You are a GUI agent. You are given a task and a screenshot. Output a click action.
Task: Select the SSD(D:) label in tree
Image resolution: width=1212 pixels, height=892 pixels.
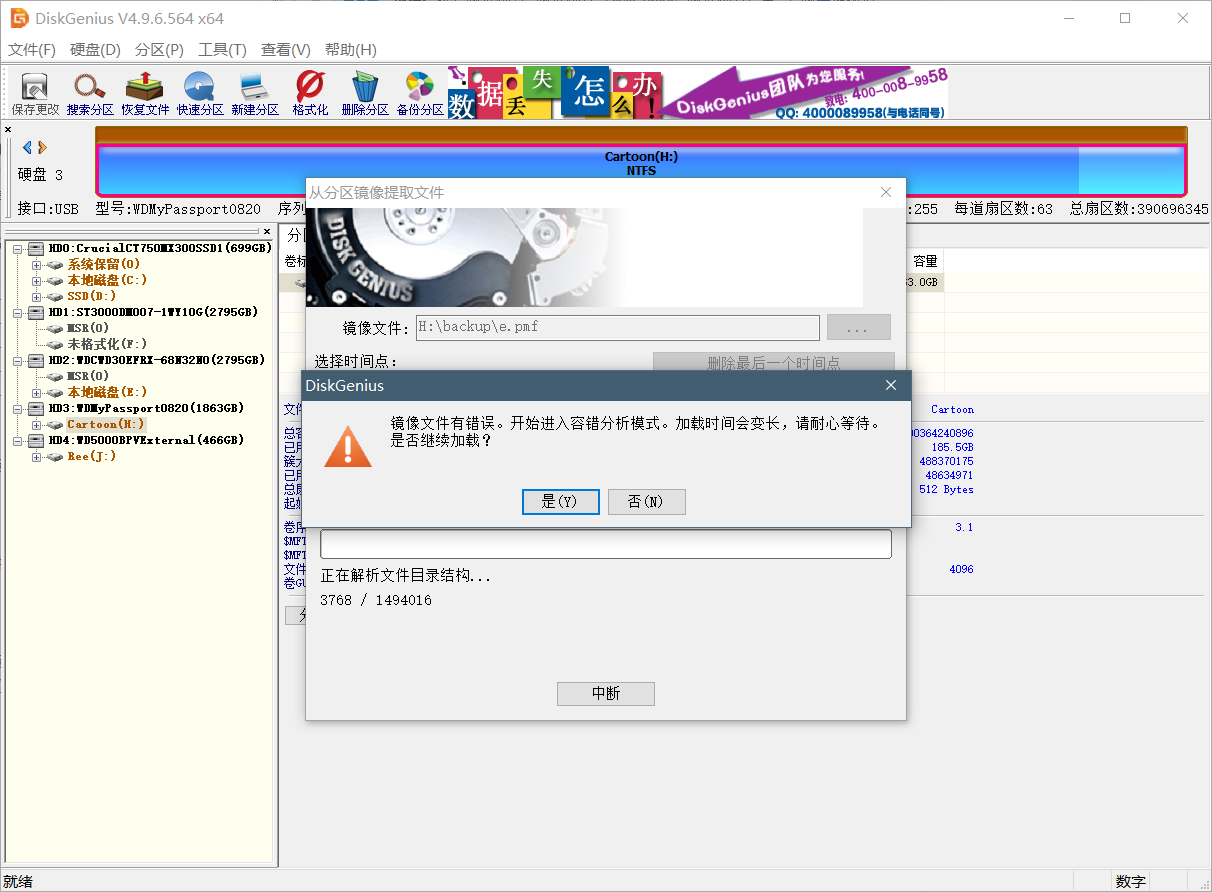pos(92,296)
